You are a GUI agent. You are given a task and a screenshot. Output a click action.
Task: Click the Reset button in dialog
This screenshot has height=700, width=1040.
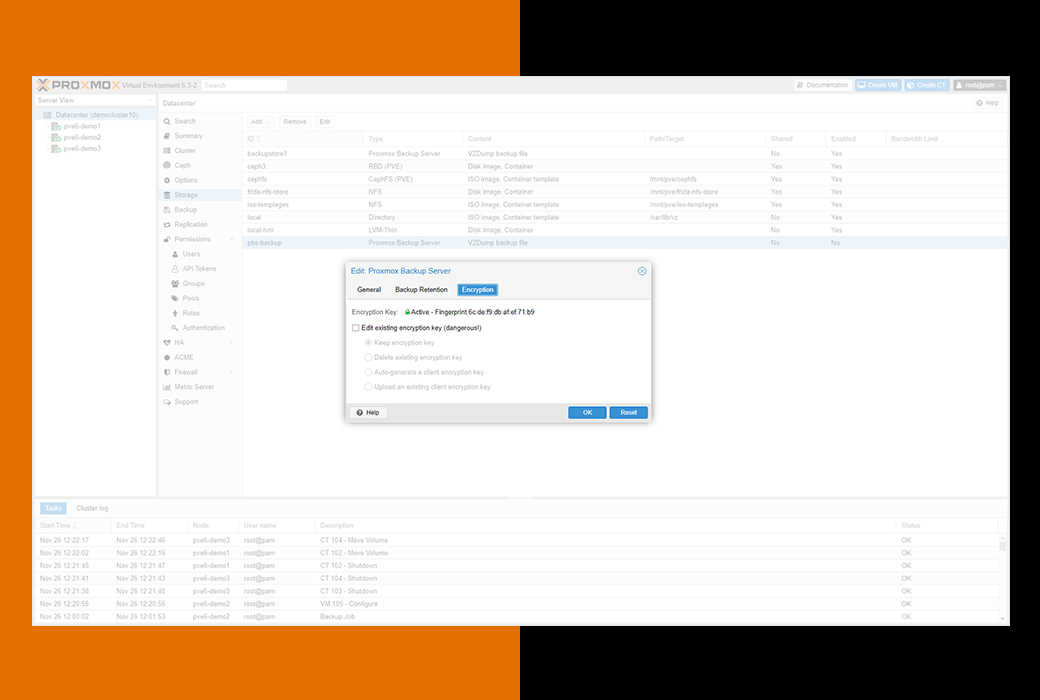628,413
